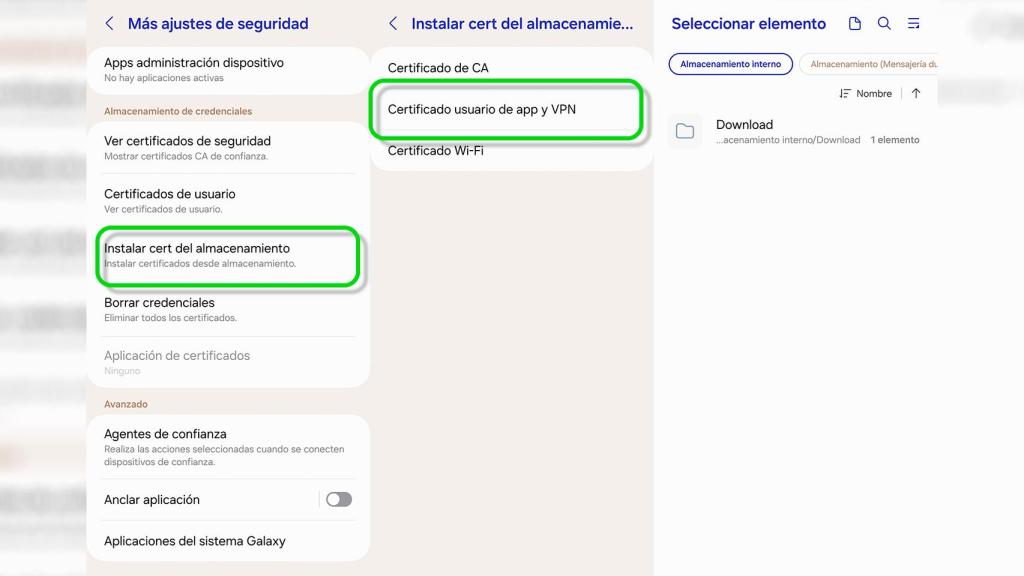Image resolution: width=1024 pixels, height=576 pixels.
Task: Open Certificado usuario de app y VPN
Action: click(x=484, y=109)
